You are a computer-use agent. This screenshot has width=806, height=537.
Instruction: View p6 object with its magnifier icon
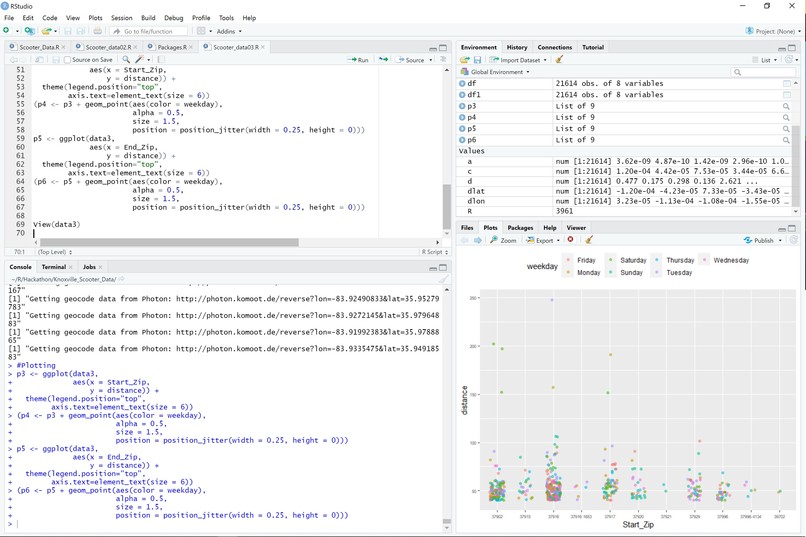coord(786,140)
